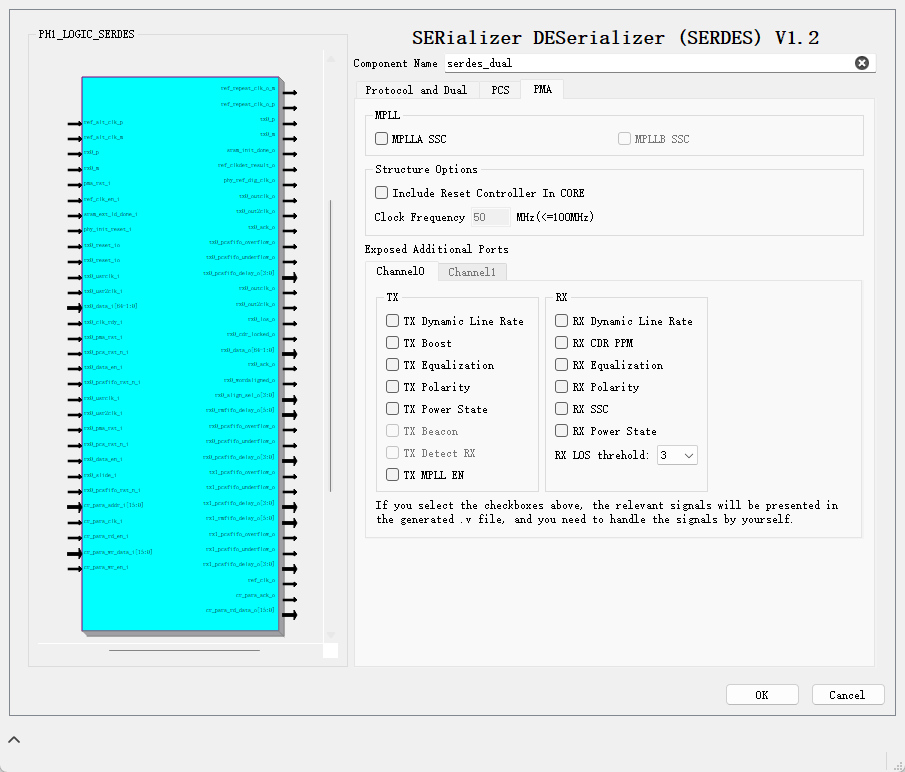Click the ref_clk_en_i port label

(x=102, y=199)
